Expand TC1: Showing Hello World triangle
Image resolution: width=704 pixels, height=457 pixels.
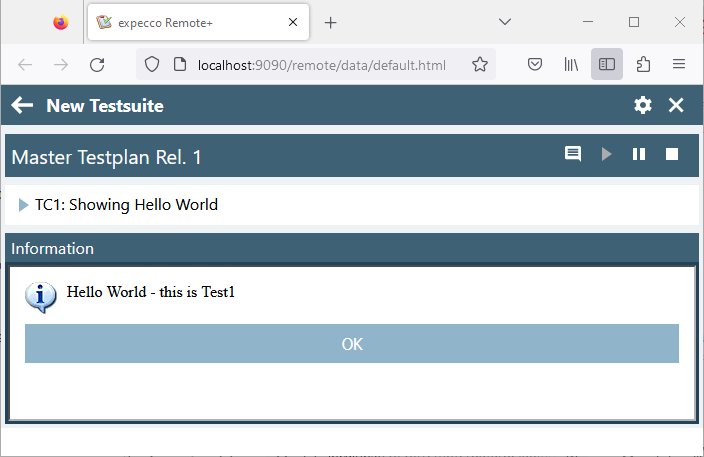point(24,205)
